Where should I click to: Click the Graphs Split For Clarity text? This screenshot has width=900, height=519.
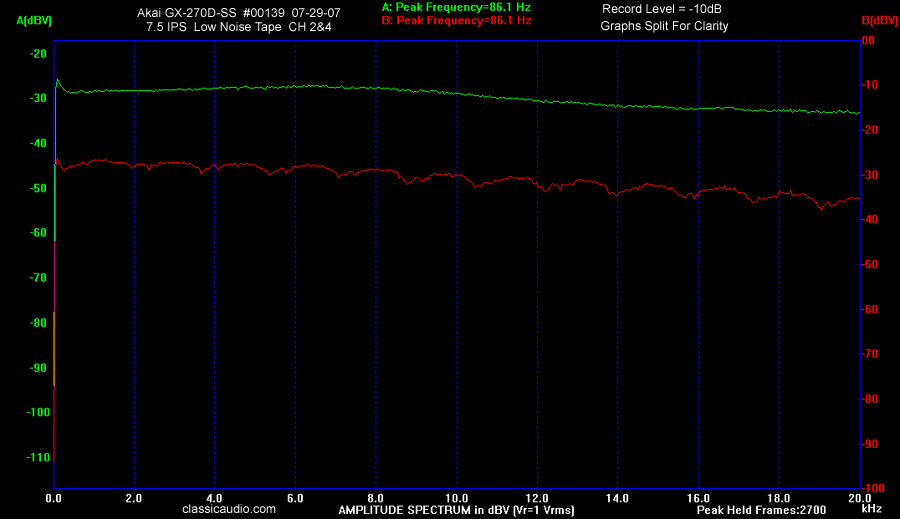(664, 26)
